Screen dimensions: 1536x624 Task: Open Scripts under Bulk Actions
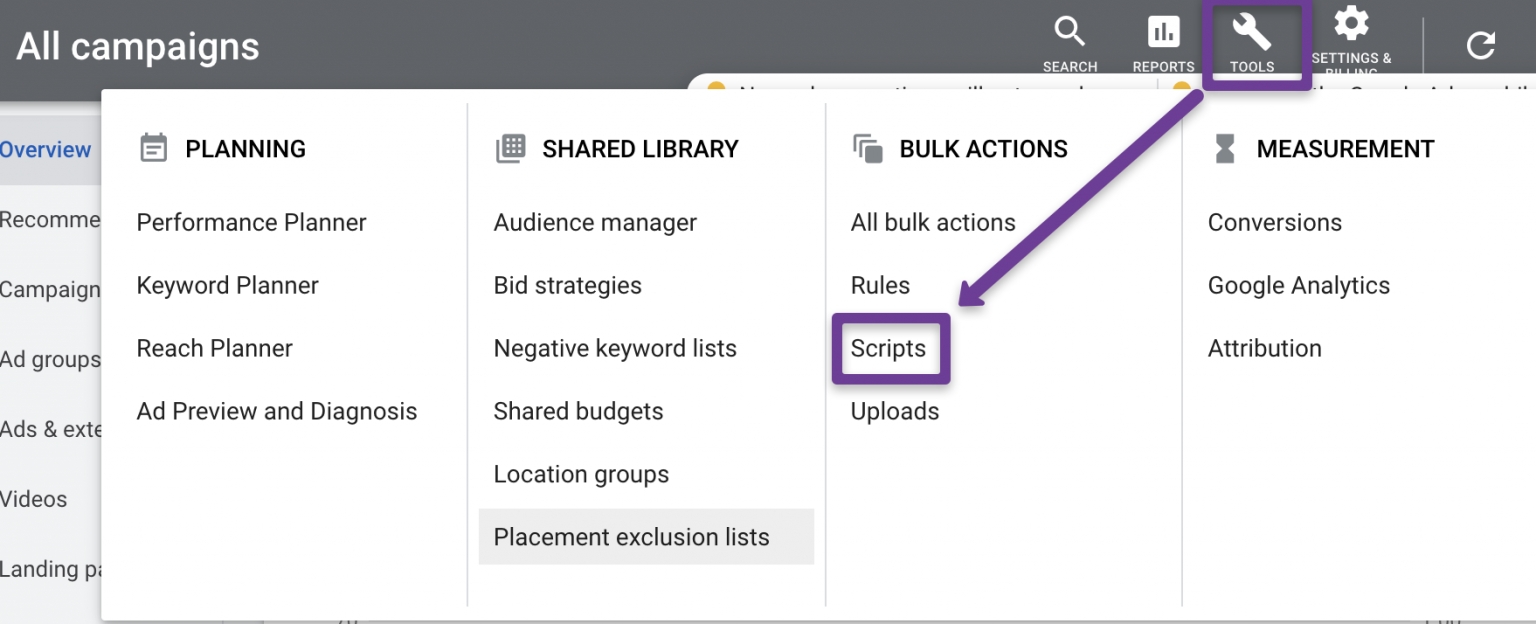888,348
